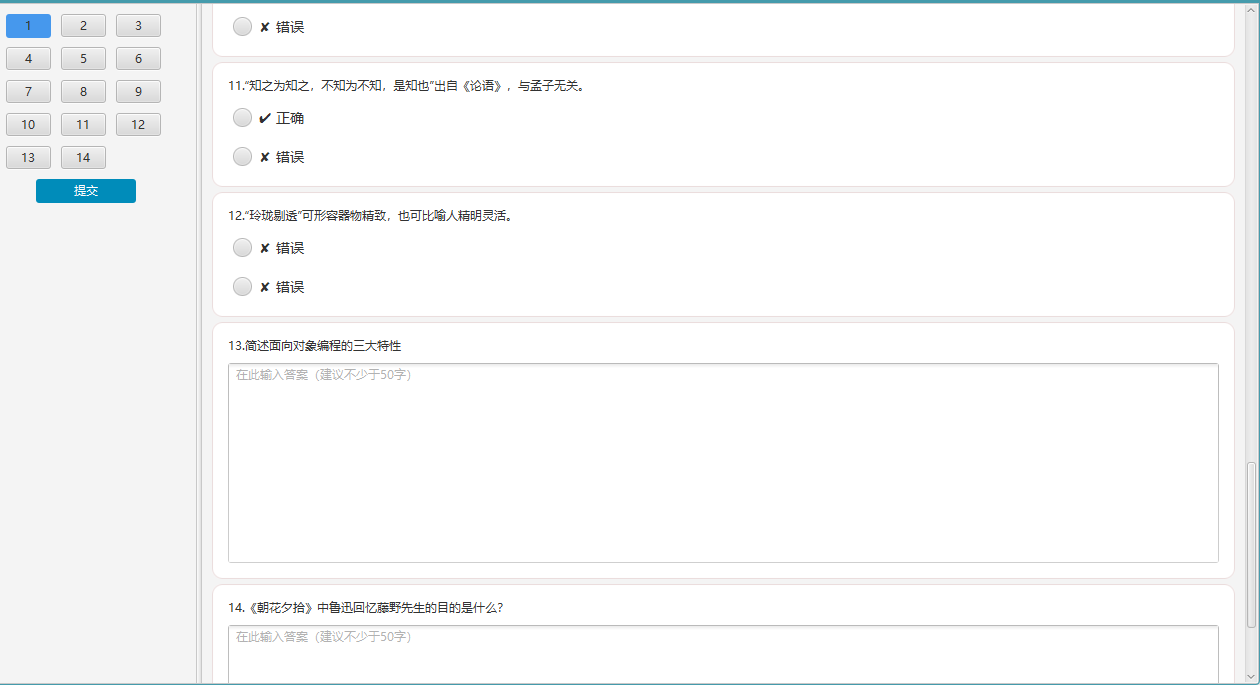Click question number 12 button
The width and height of the screenshot is (1260, 685).
138,125
